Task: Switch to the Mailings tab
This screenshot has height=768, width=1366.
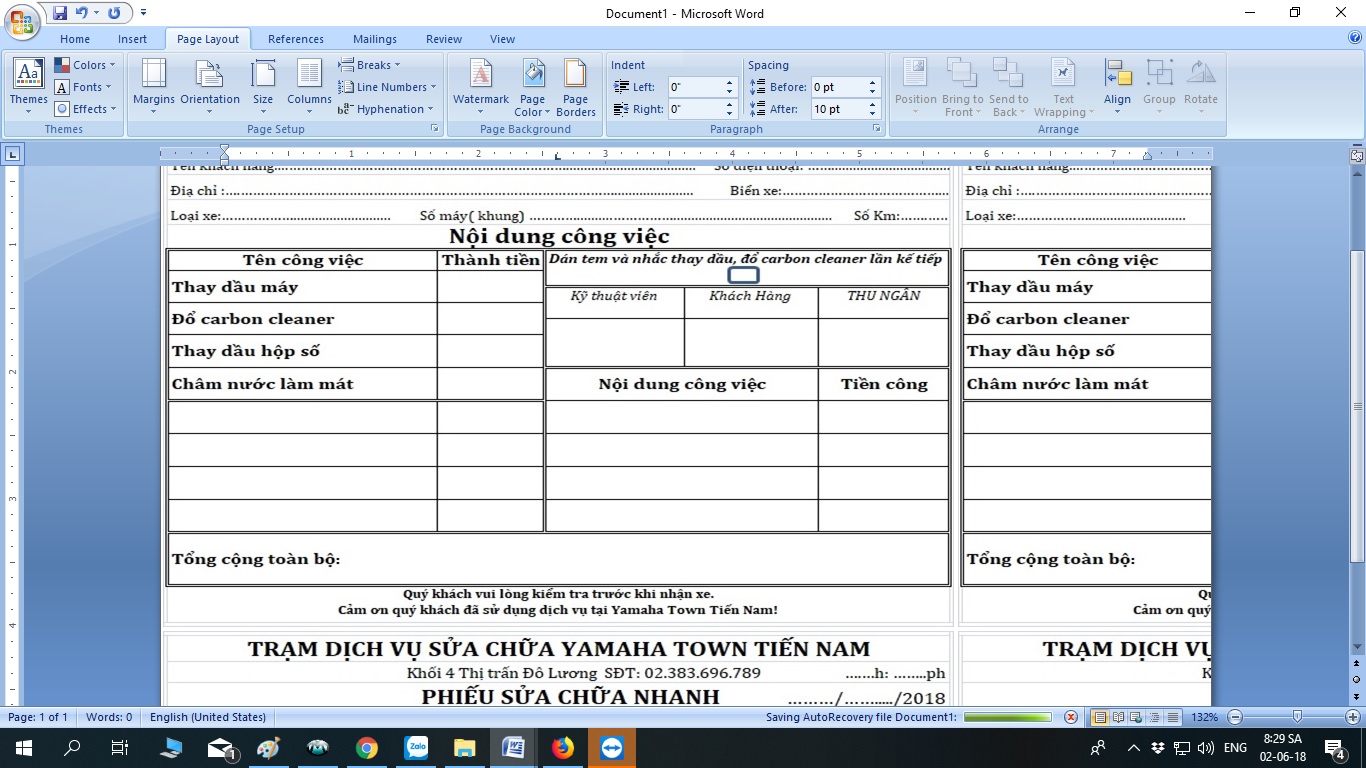Action: [375, 39]
